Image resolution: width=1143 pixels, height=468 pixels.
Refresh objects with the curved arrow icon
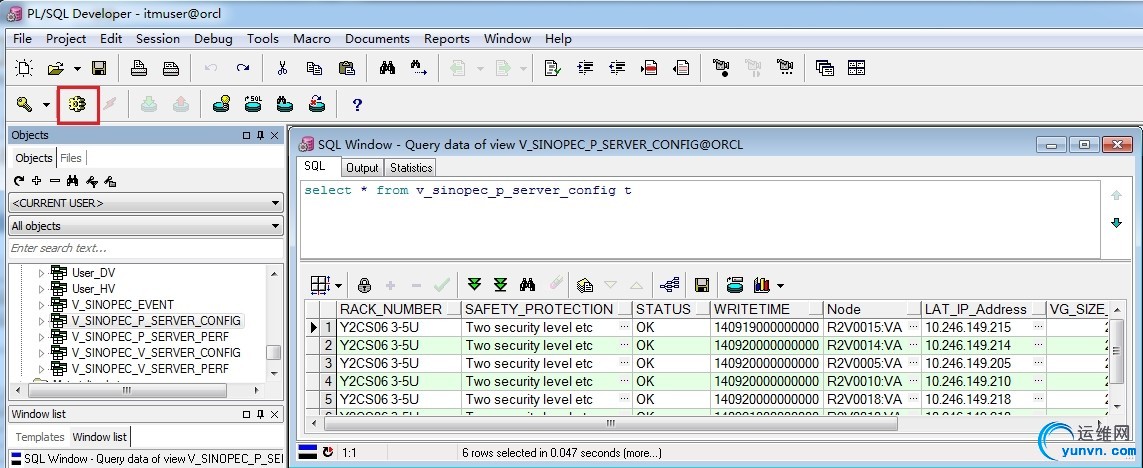pyautogui.click(x=20, y=182)
